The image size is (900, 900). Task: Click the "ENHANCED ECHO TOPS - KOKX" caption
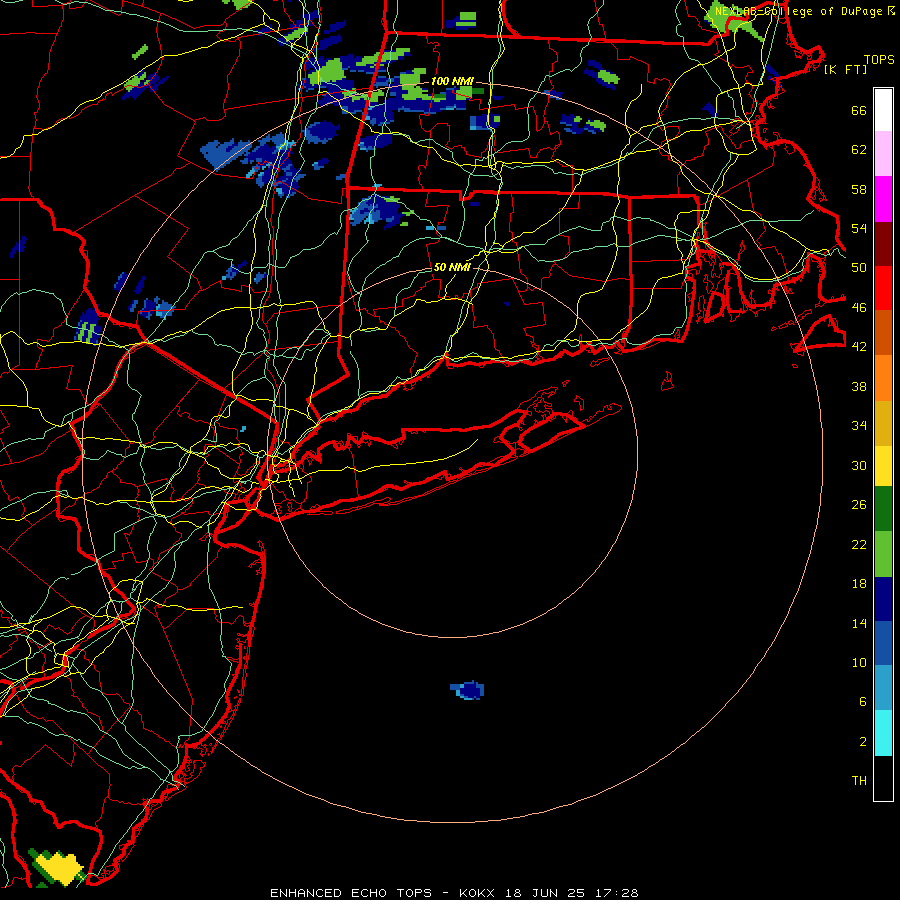[382, 893]
